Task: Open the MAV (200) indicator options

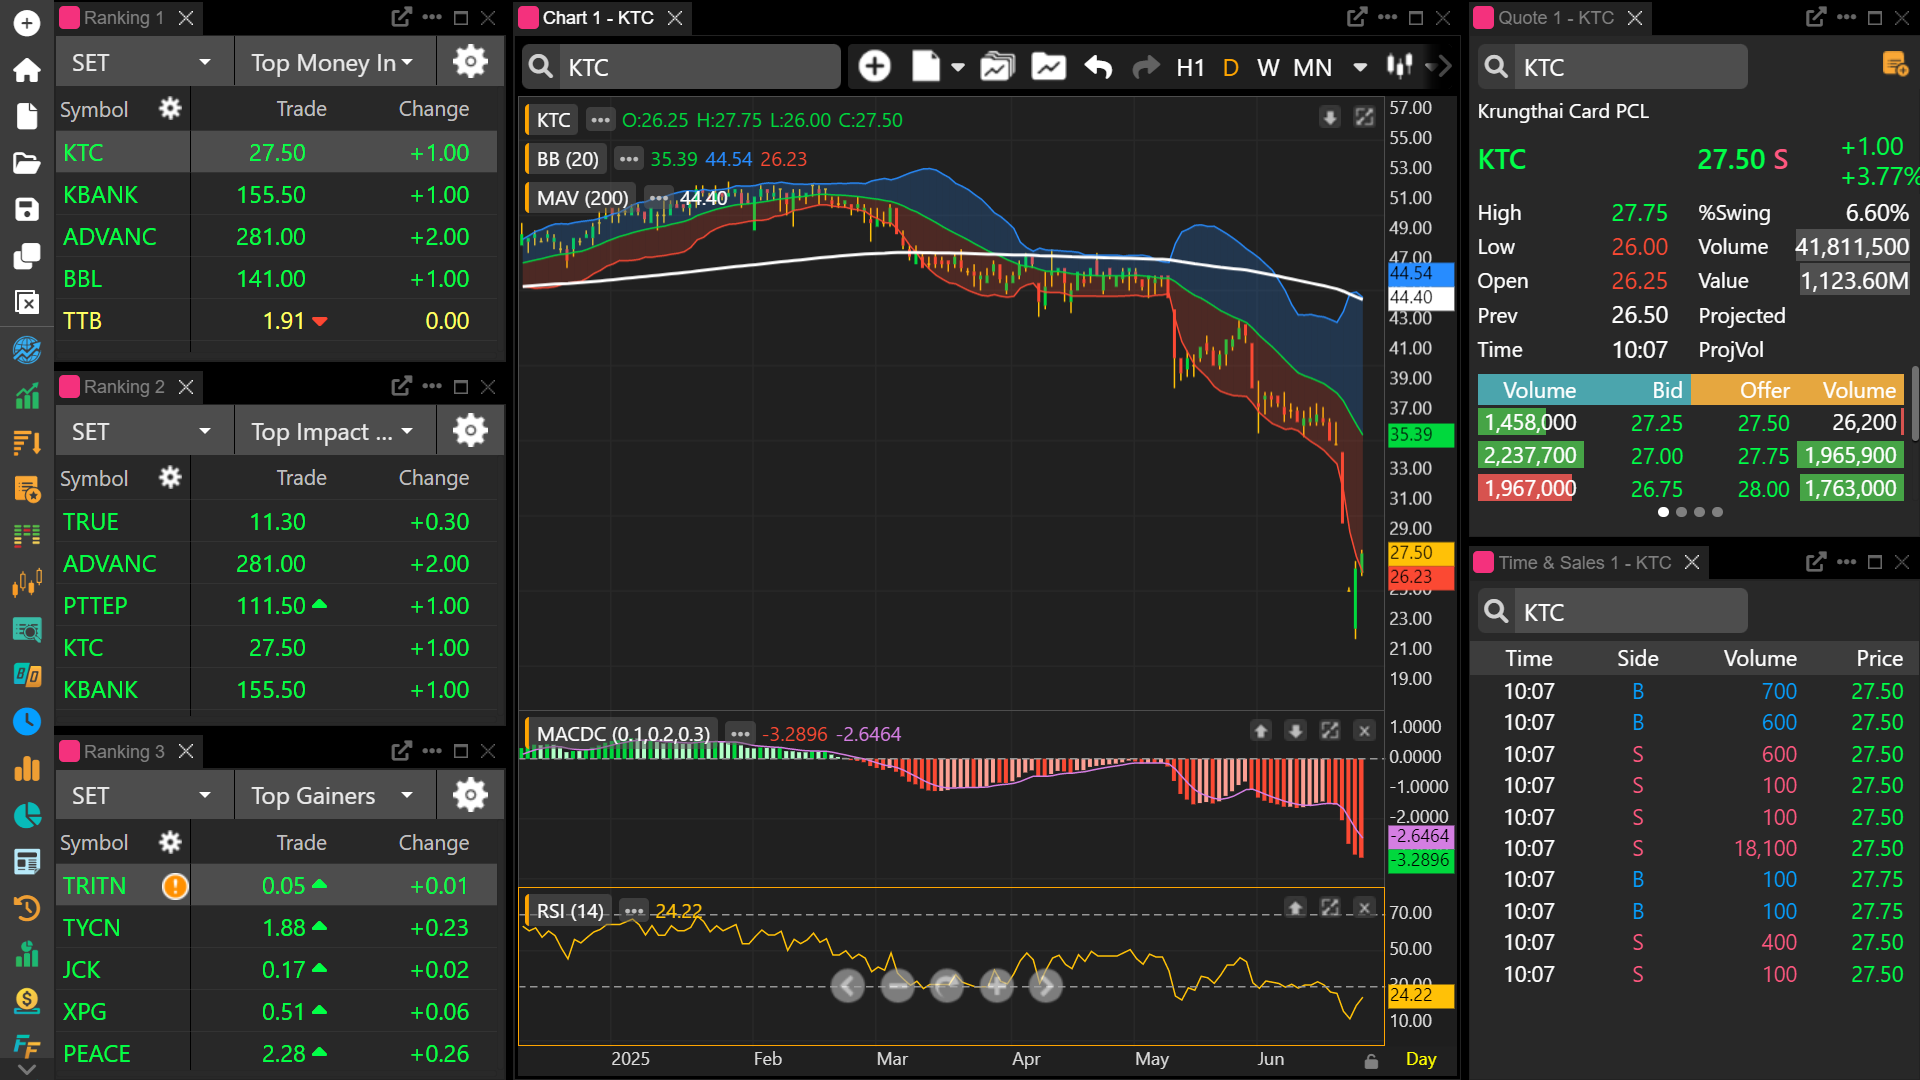Action: point(657,197)
